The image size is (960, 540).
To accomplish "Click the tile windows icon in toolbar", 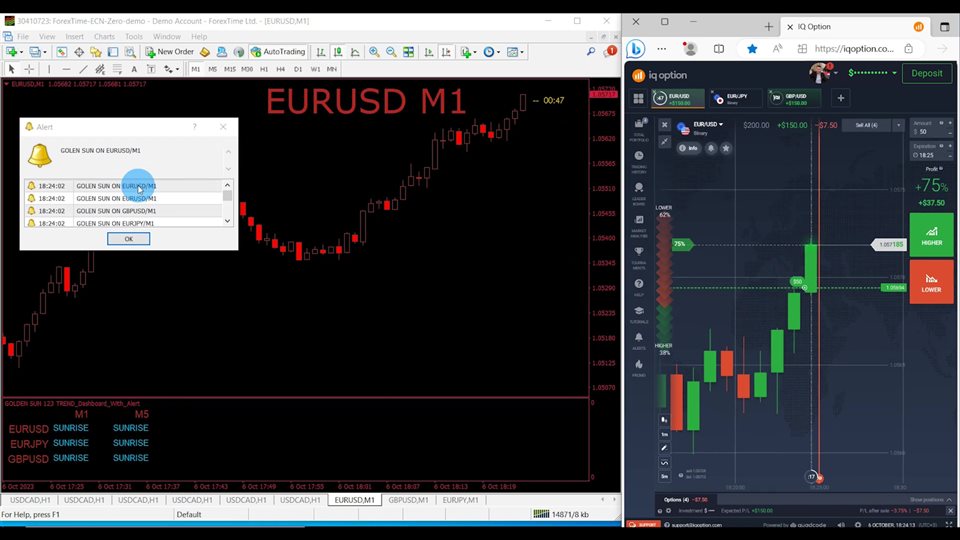I will pos(408,52).
